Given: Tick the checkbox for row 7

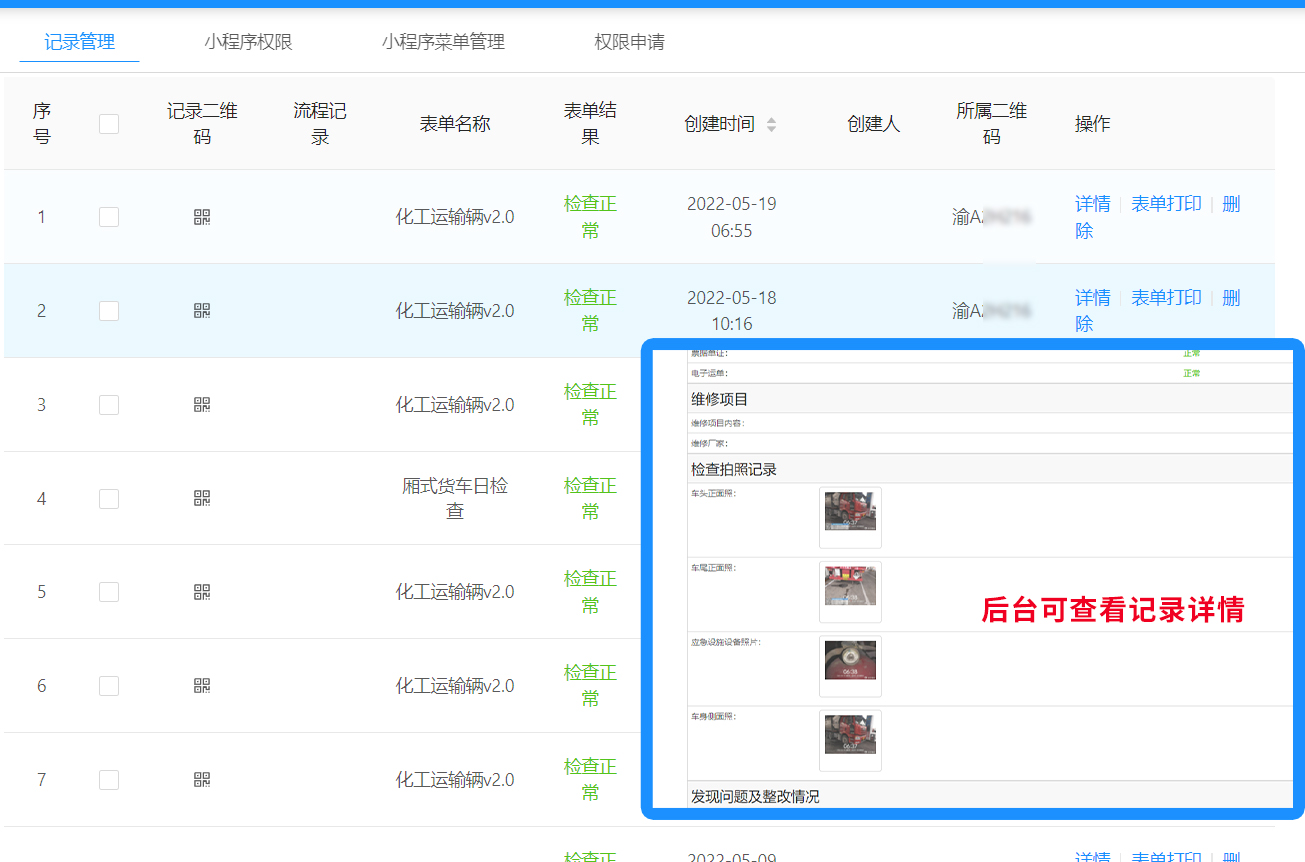Looking at the screenshot, I should click(109, 780).
